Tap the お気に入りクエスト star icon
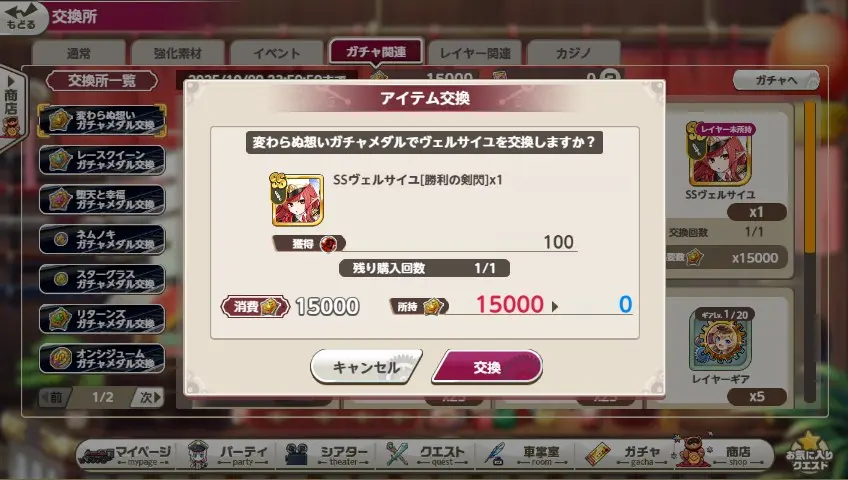Screen dimensions: 848x480 pos(809,452)
